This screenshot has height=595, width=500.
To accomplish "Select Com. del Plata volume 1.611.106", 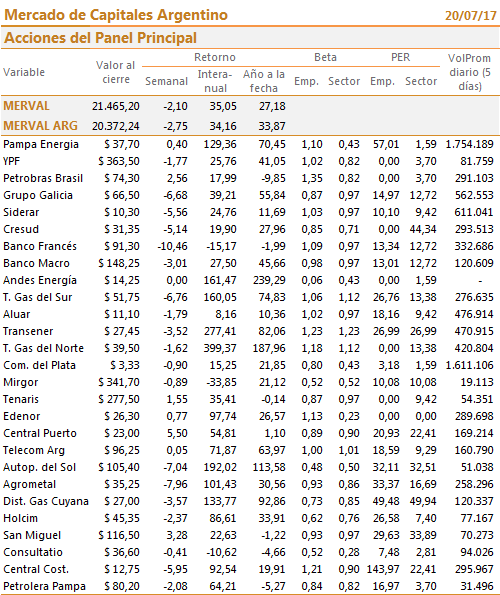I will 470,365.
